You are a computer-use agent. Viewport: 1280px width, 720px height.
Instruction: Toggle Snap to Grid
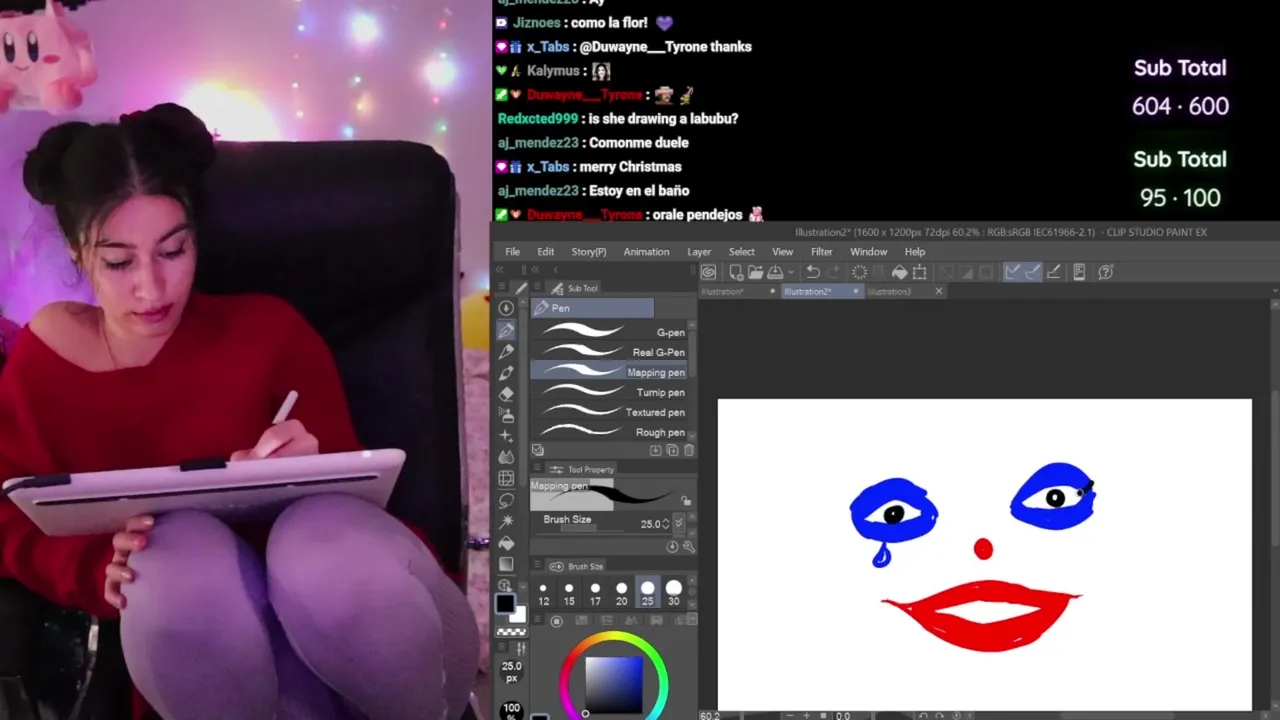point(1053,272)
